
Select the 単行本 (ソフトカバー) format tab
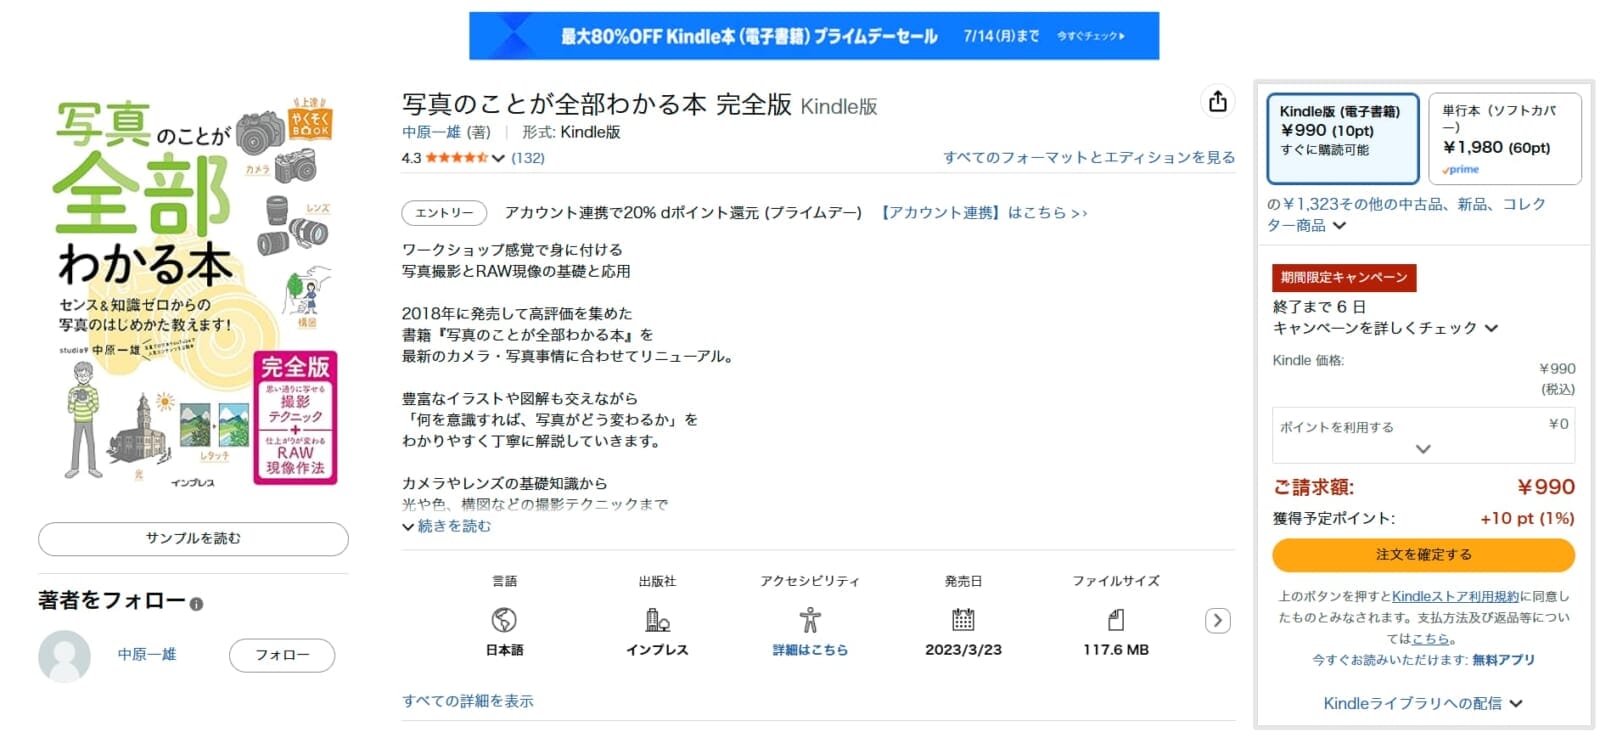pyautogui.click(x=1505, y=138)
